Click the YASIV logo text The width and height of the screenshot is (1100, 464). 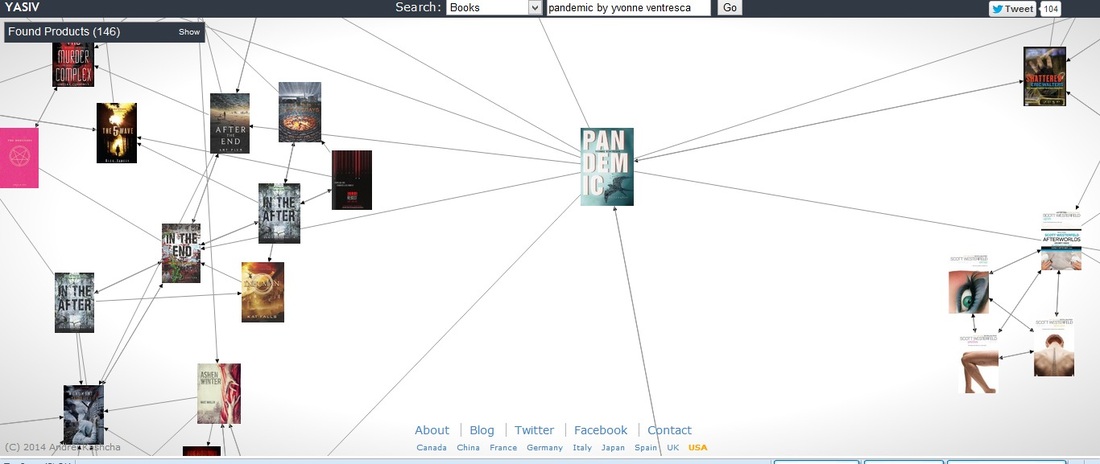click(22, 8)
